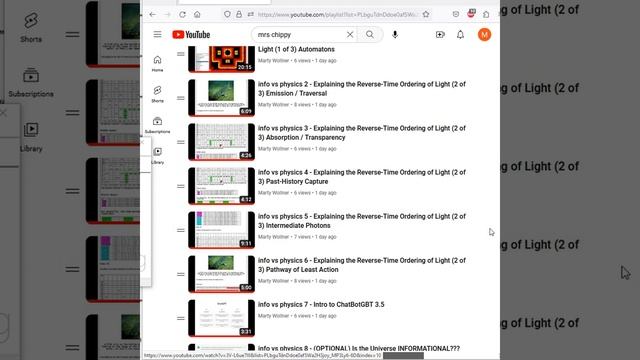
Task: Open YouTube hamburger guide menu
Action: (158, 34)
